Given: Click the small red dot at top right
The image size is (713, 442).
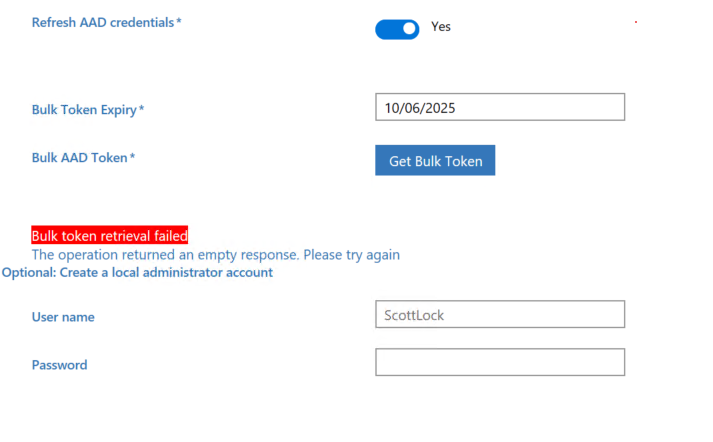Looking at the screenshot, I should point(636,22).
